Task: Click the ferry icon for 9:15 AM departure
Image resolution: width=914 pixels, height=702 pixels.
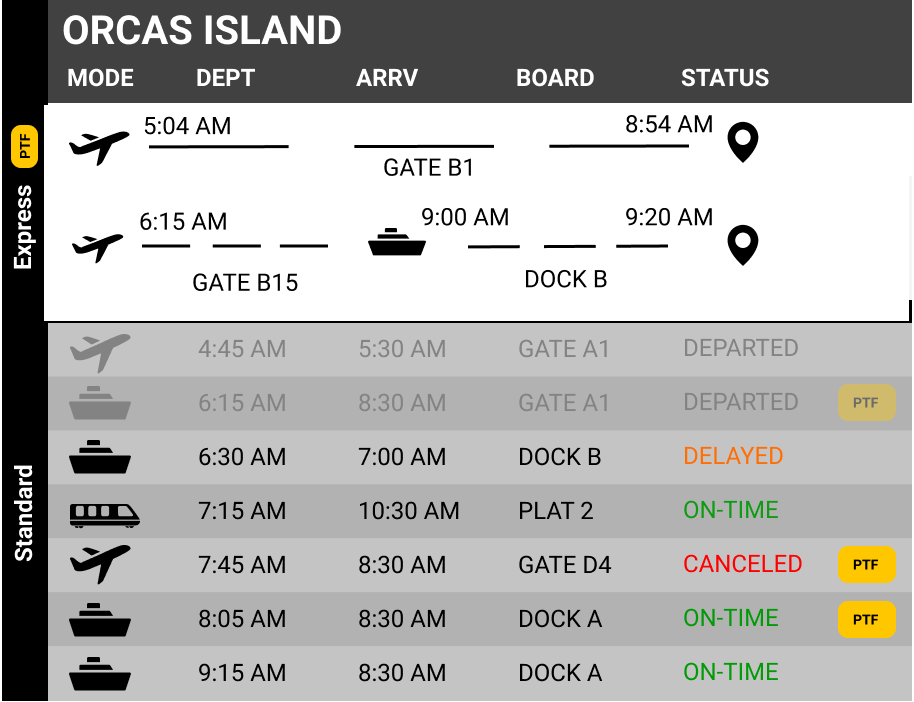Action: click(x=100, y=674)
